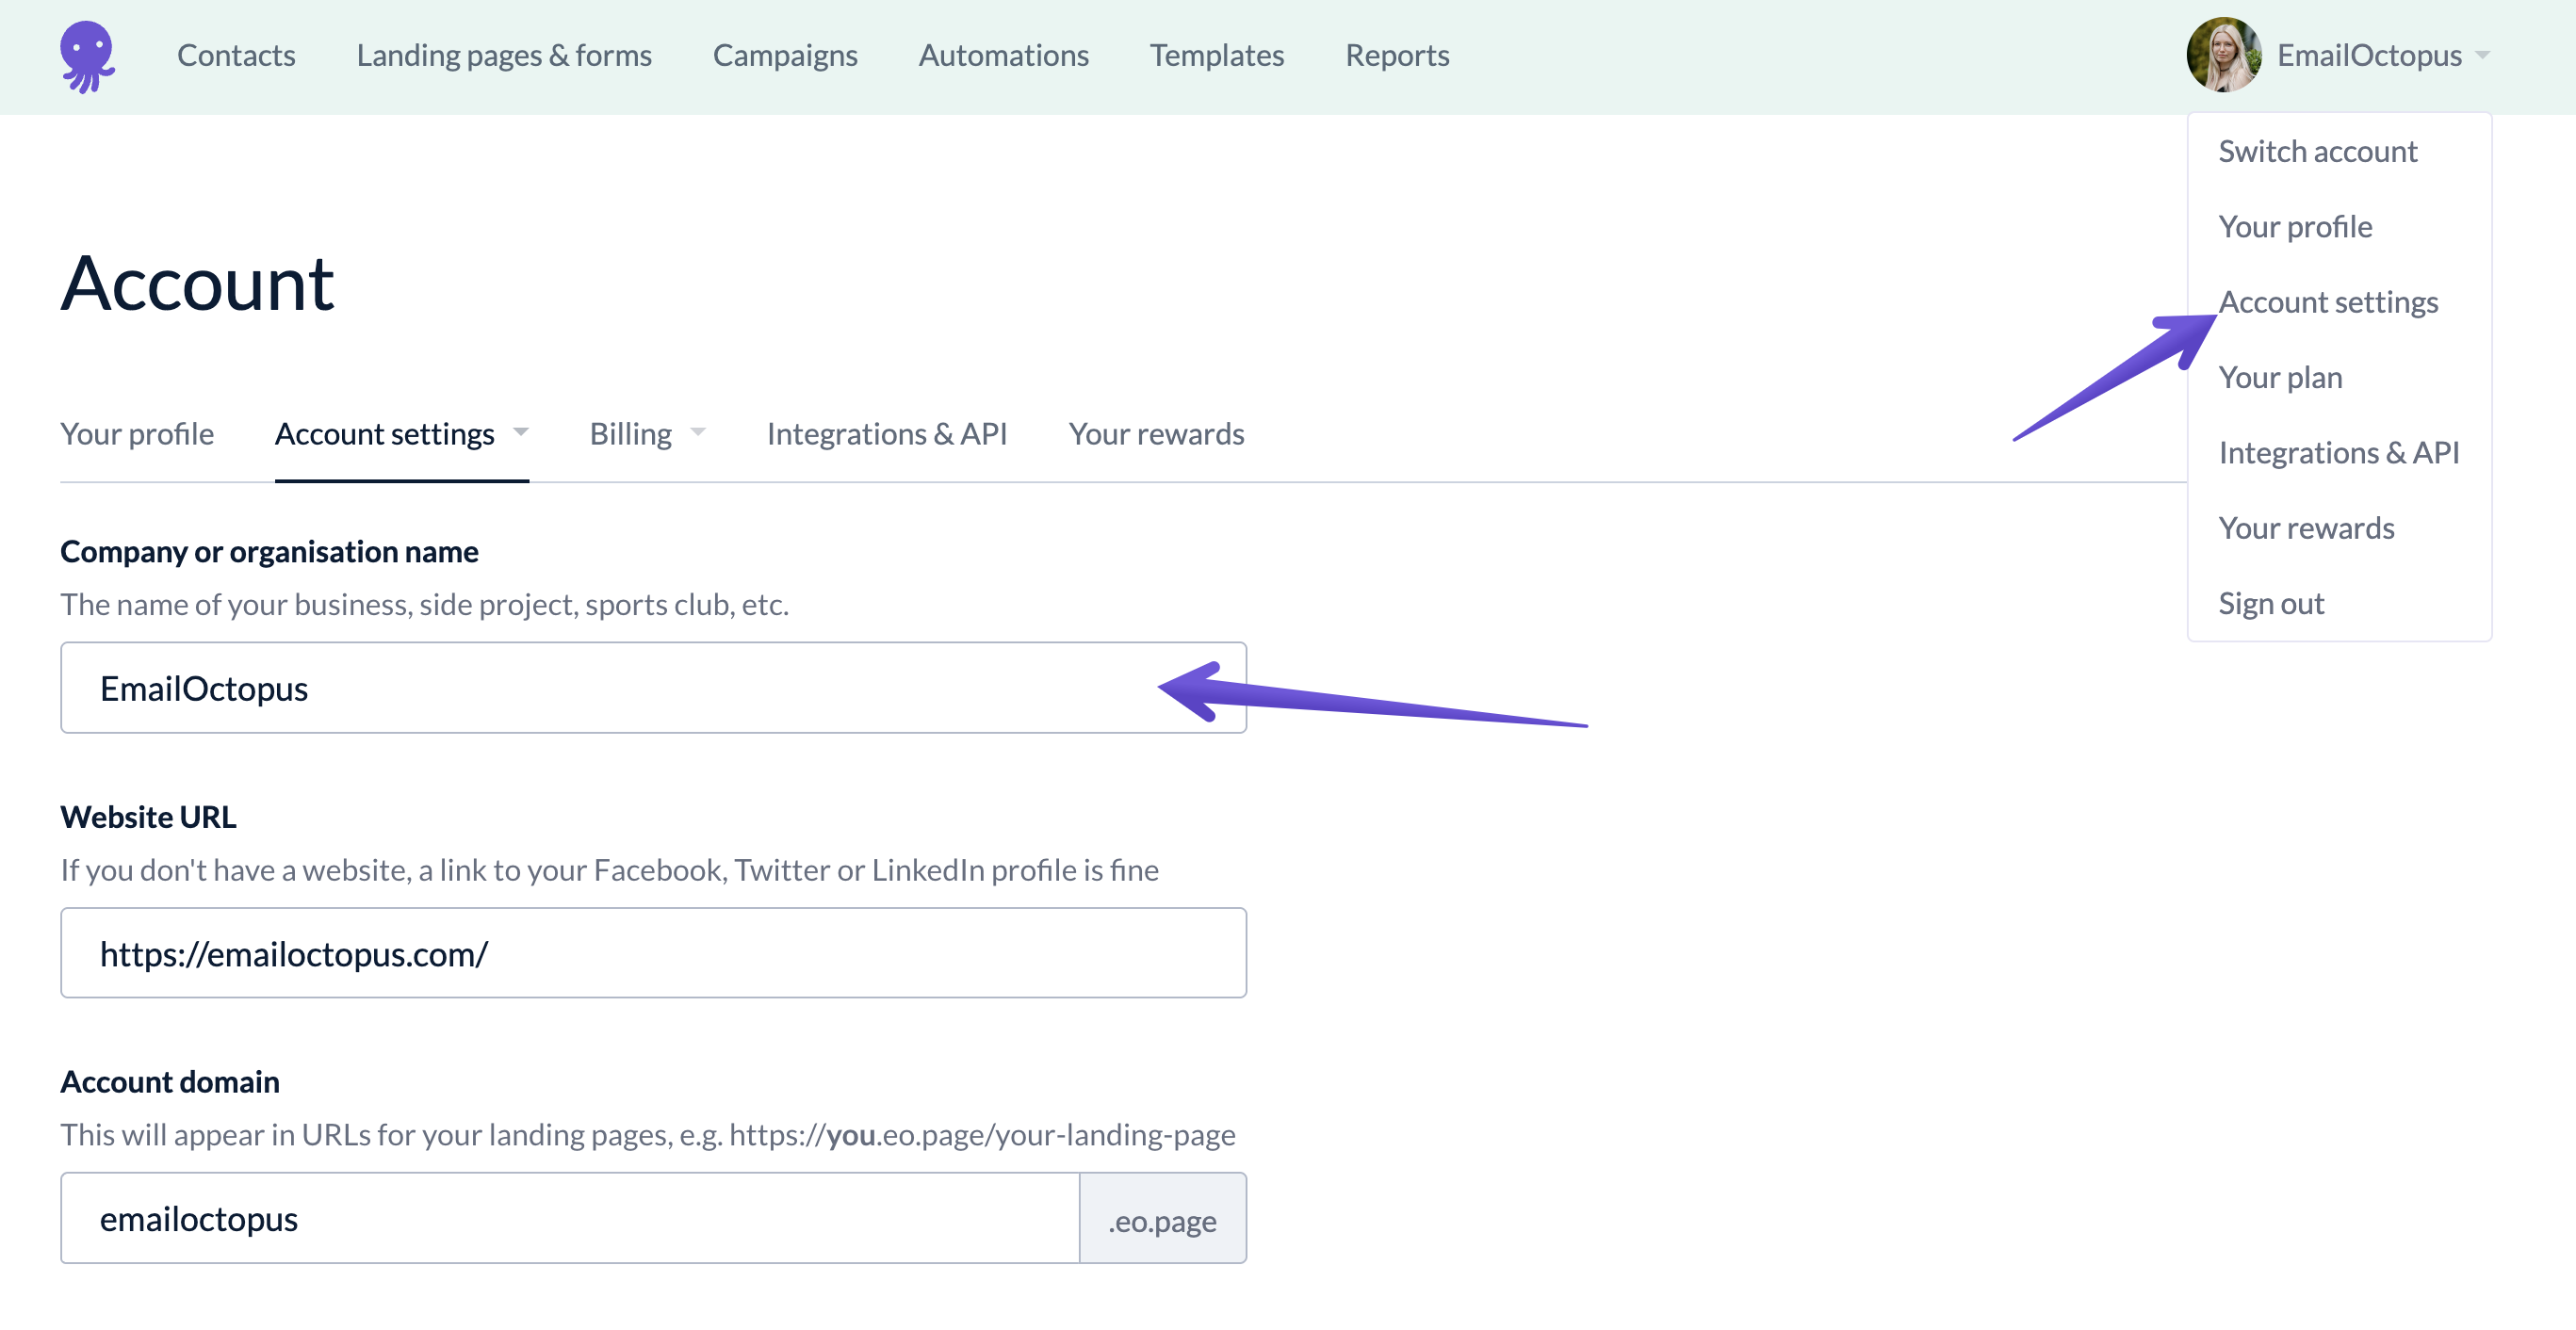Select the Account settings tab label
This screenshot has height=1330, width=2576.
click(x=384, y=433)
